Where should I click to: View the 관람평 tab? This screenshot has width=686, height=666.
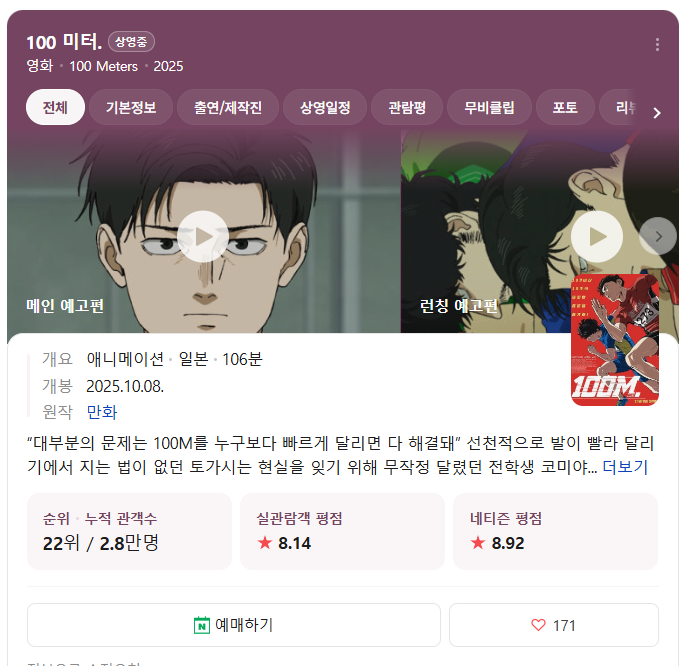[x=407, y=107]
